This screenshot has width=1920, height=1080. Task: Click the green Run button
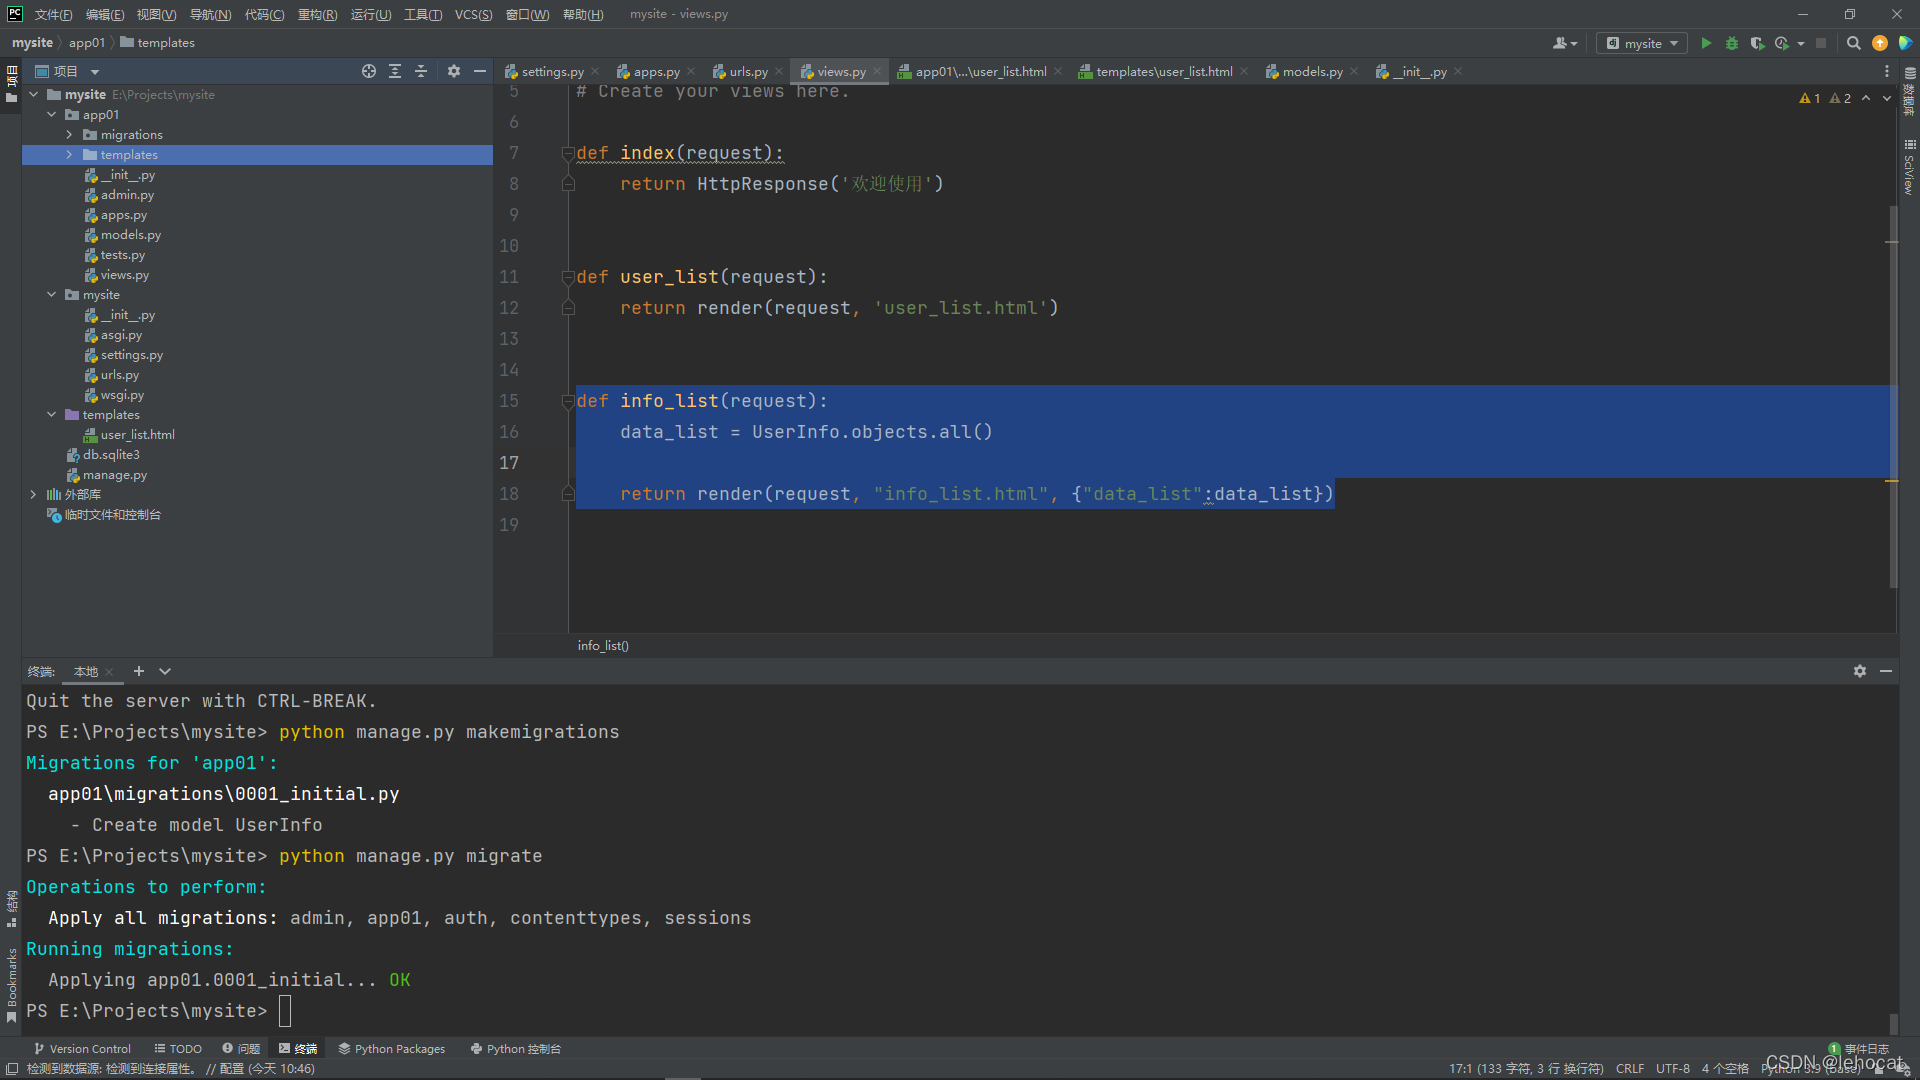1706,43
